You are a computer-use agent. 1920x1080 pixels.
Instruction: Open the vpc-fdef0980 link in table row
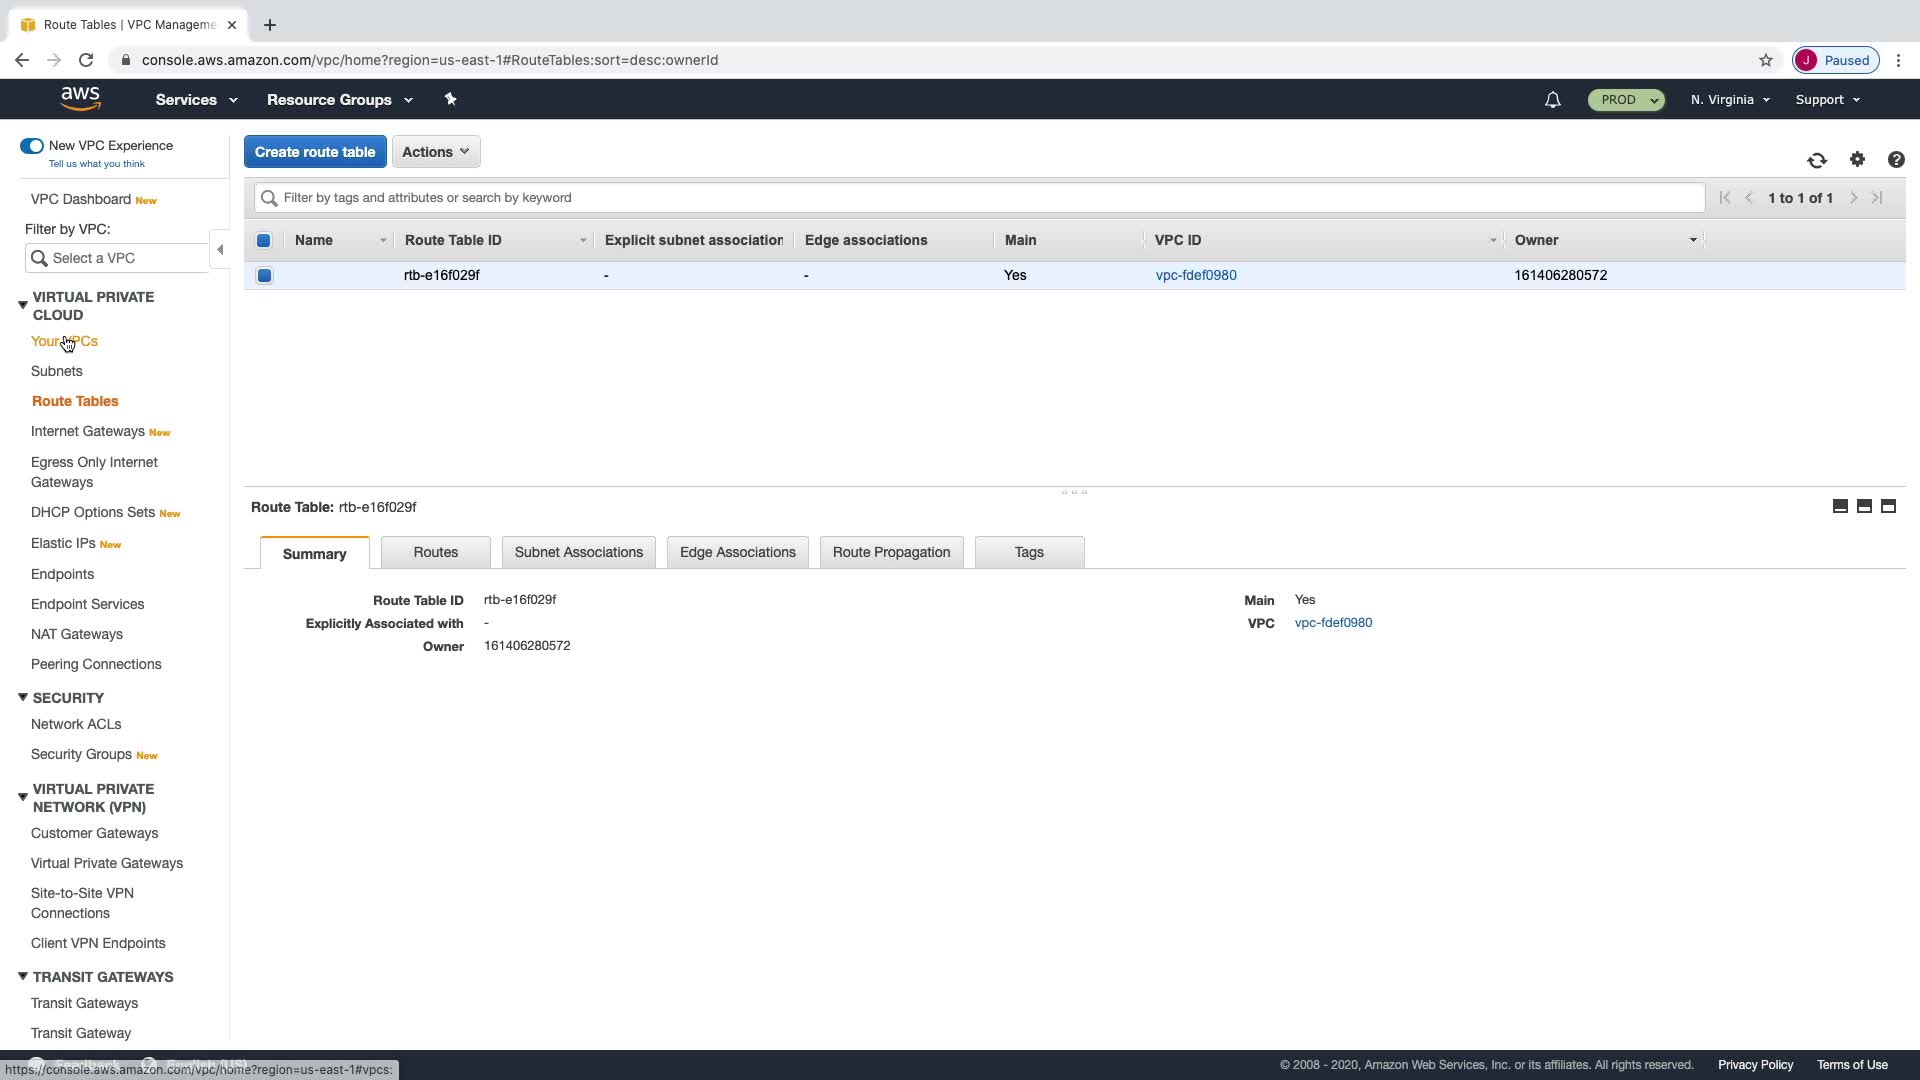click(1196, 275)
